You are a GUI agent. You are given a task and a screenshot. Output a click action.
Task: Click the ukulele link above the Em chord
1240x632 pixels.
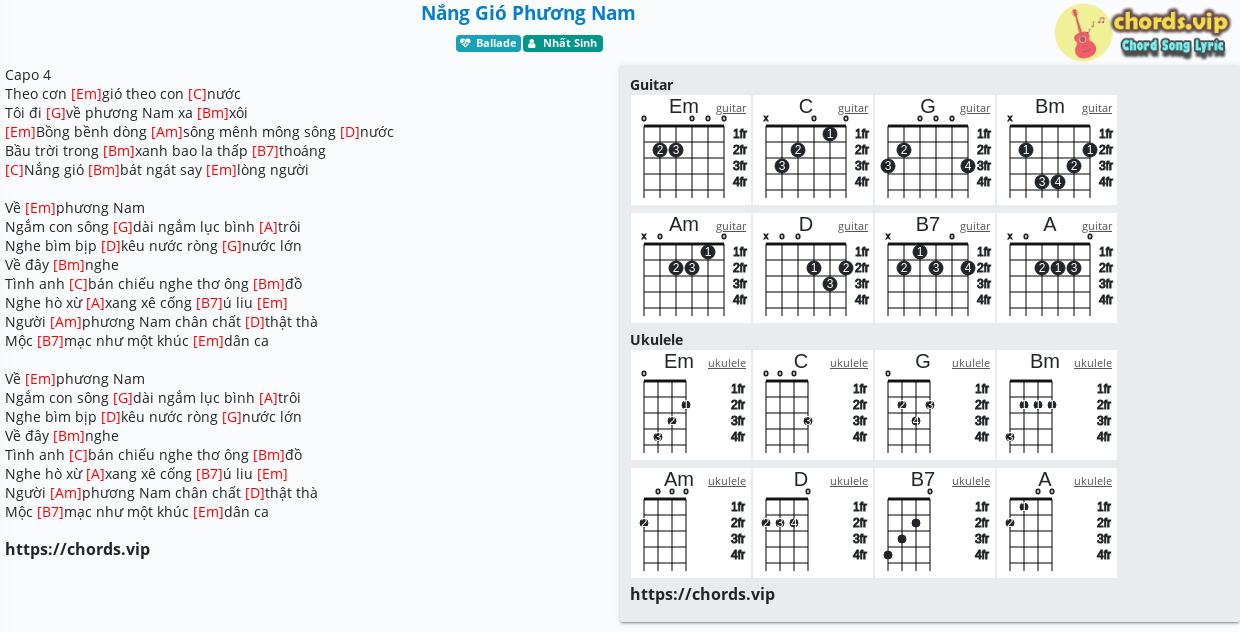[727, 363]
